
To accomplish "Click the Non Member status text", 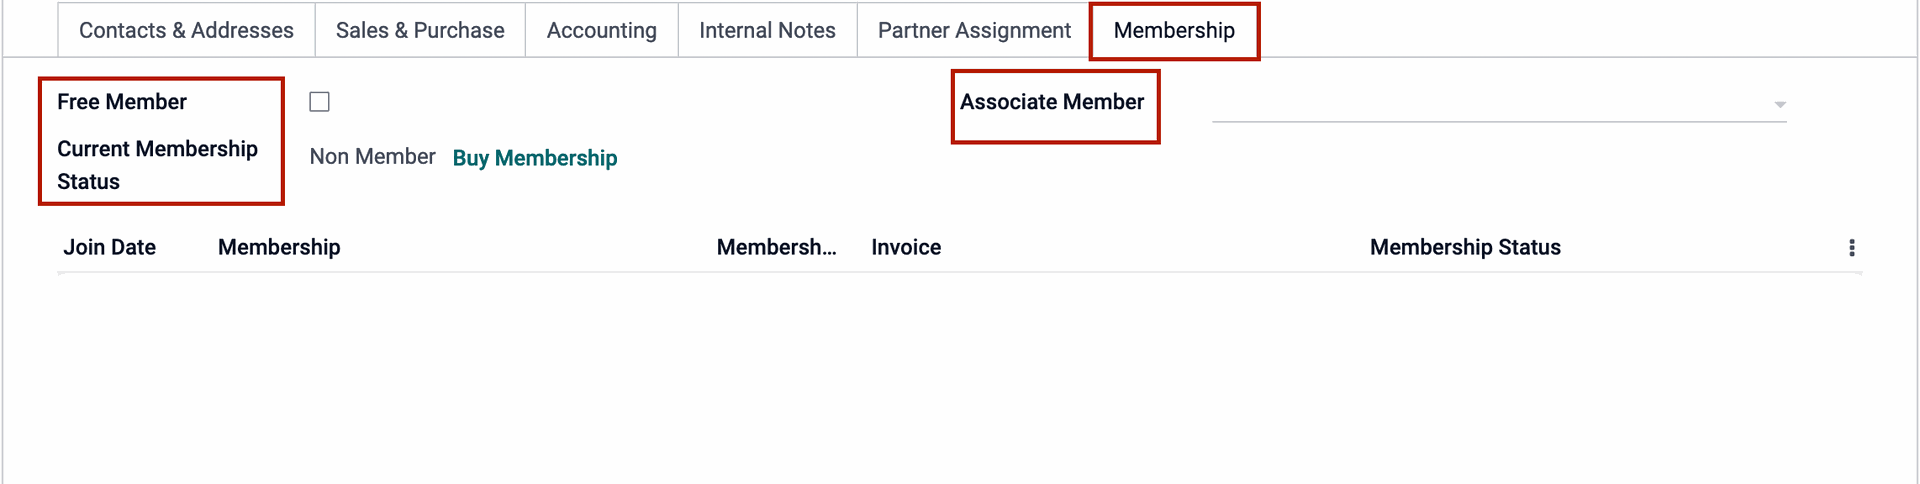I will (x=372, y=157).
